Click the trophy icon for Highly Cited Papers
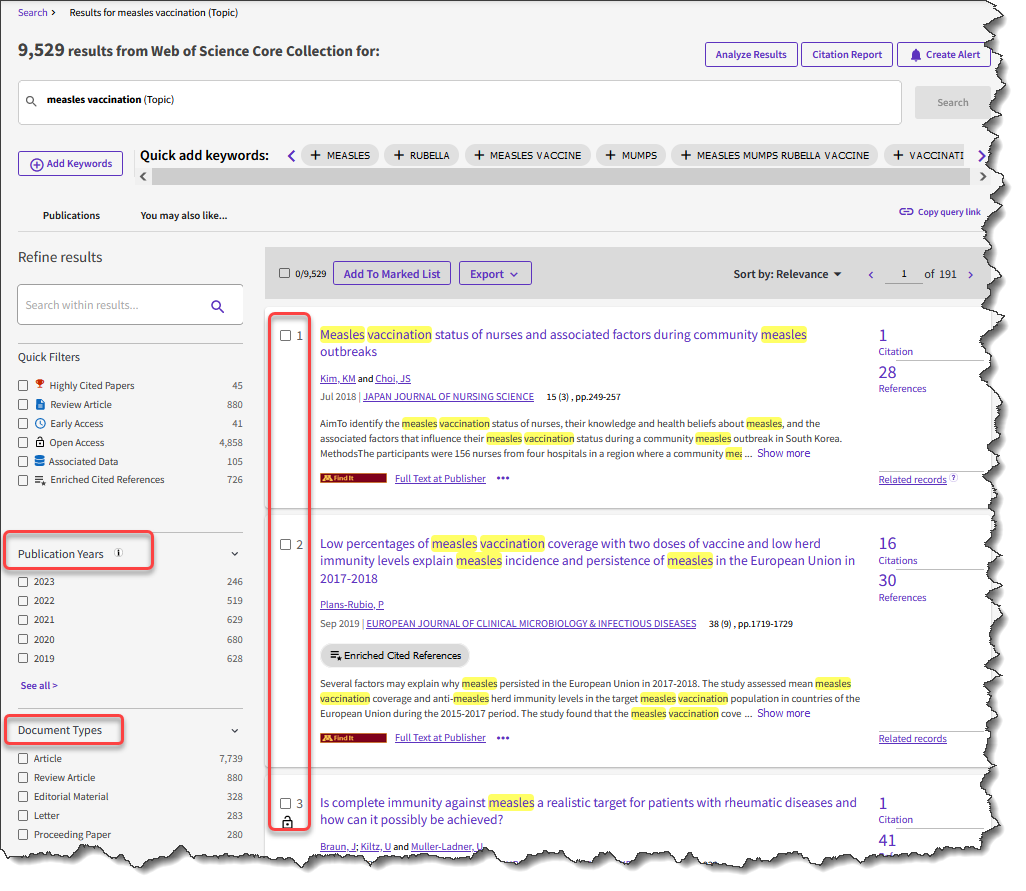 click(x=40, y=384)
